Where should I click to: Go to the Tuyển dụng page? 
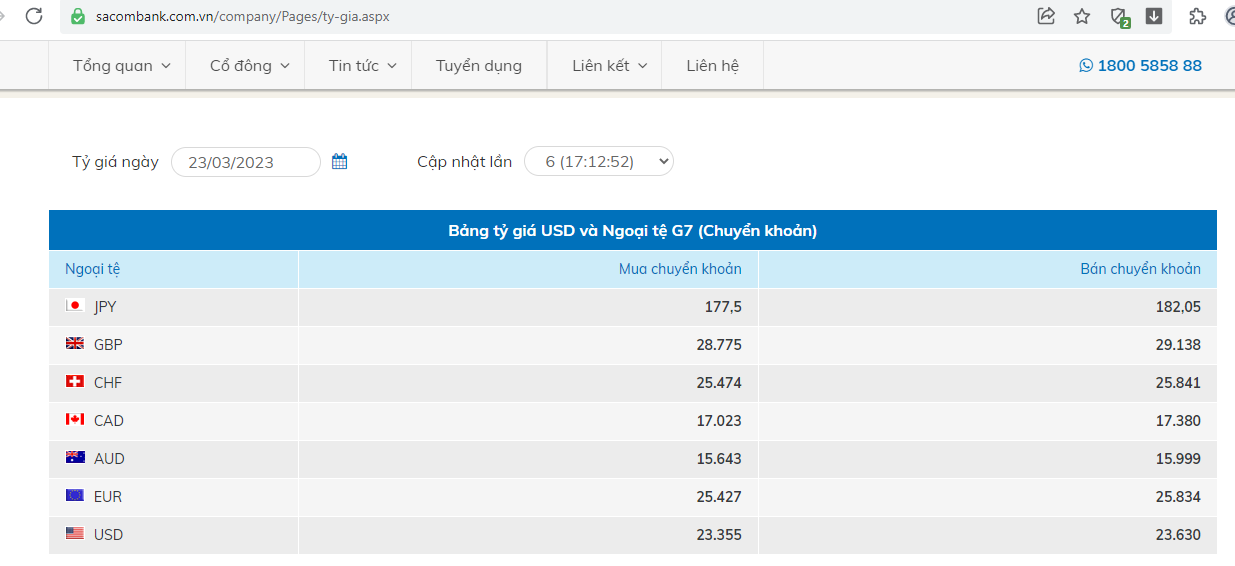(x=479, y=66)
